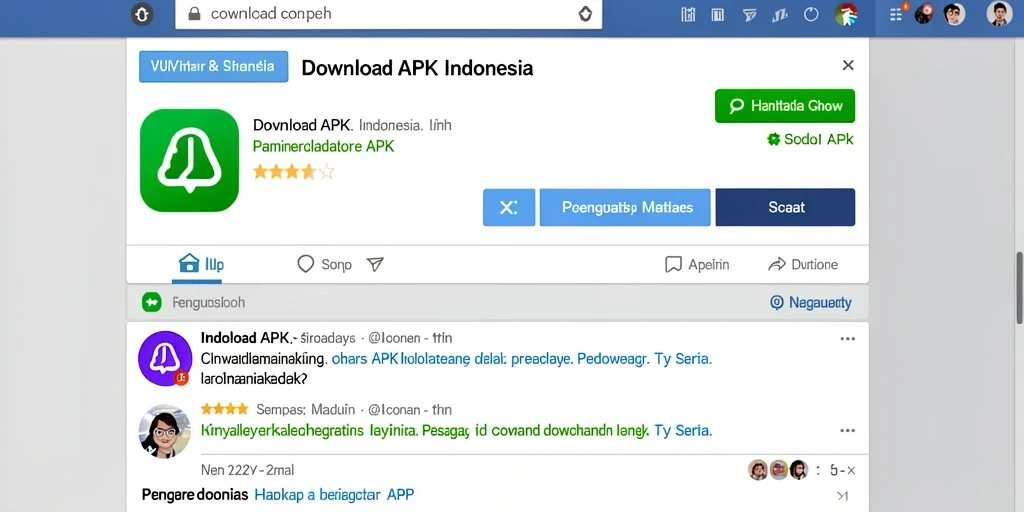The width and height of the screenshot is (1024, 512).
Task: Click the 'Paminercladatore APK' green link
Action: (323, 146)
